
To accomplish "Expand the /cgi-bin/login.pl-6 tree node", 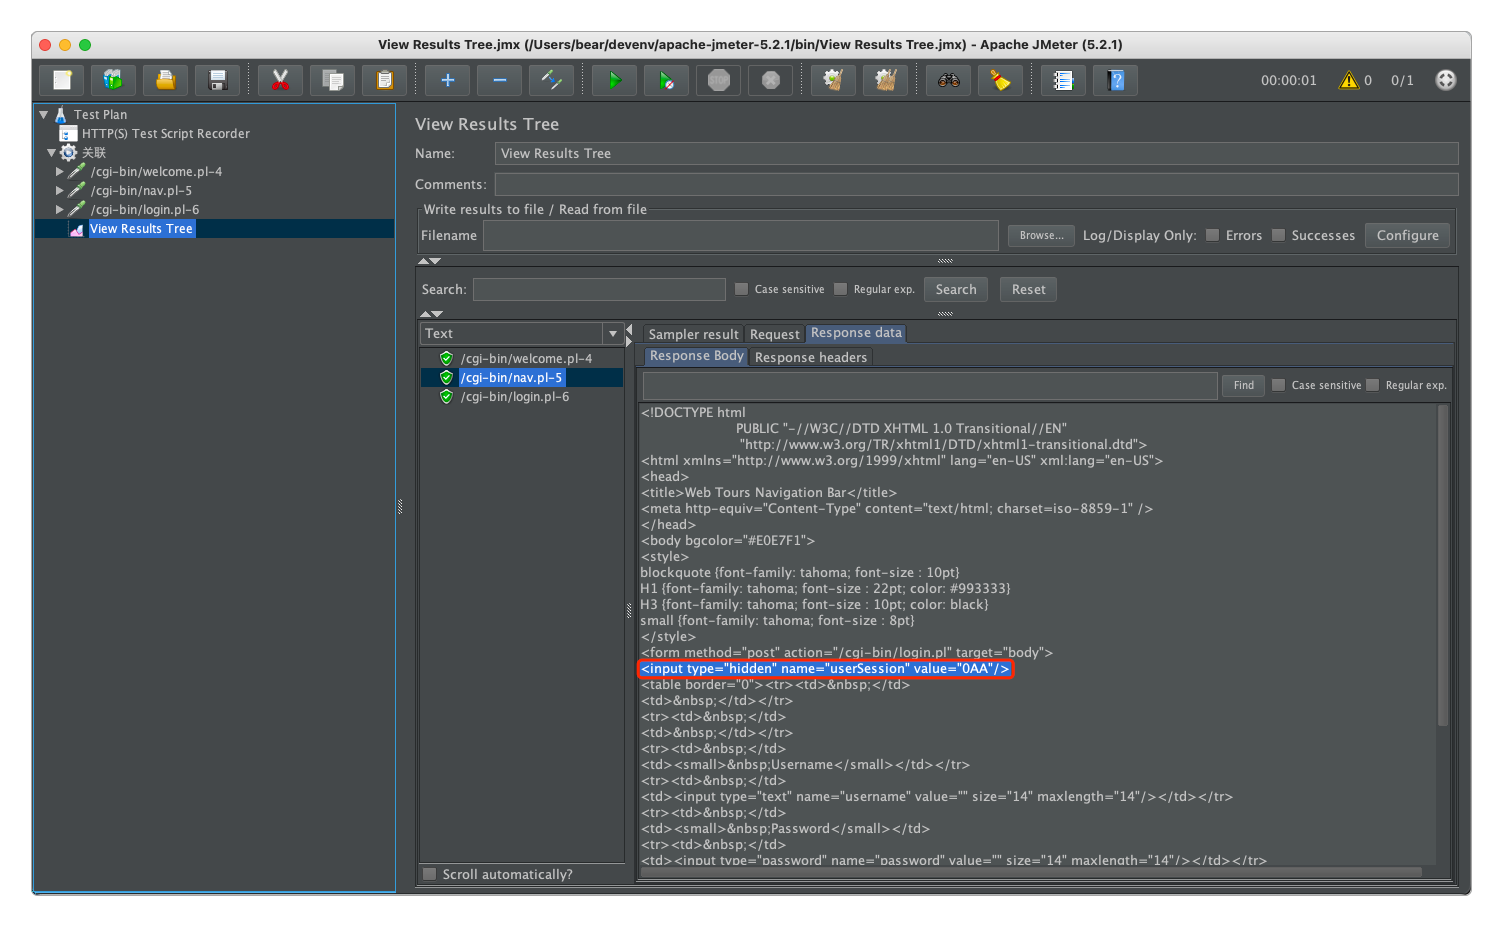I will pos(60,210).
